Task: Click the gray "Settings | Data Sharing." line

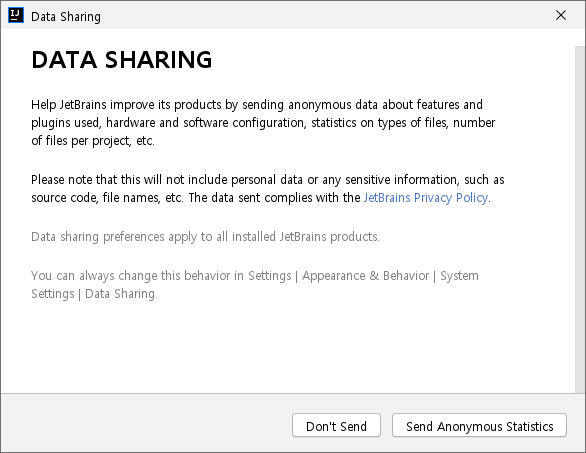Action: [94, 294]
